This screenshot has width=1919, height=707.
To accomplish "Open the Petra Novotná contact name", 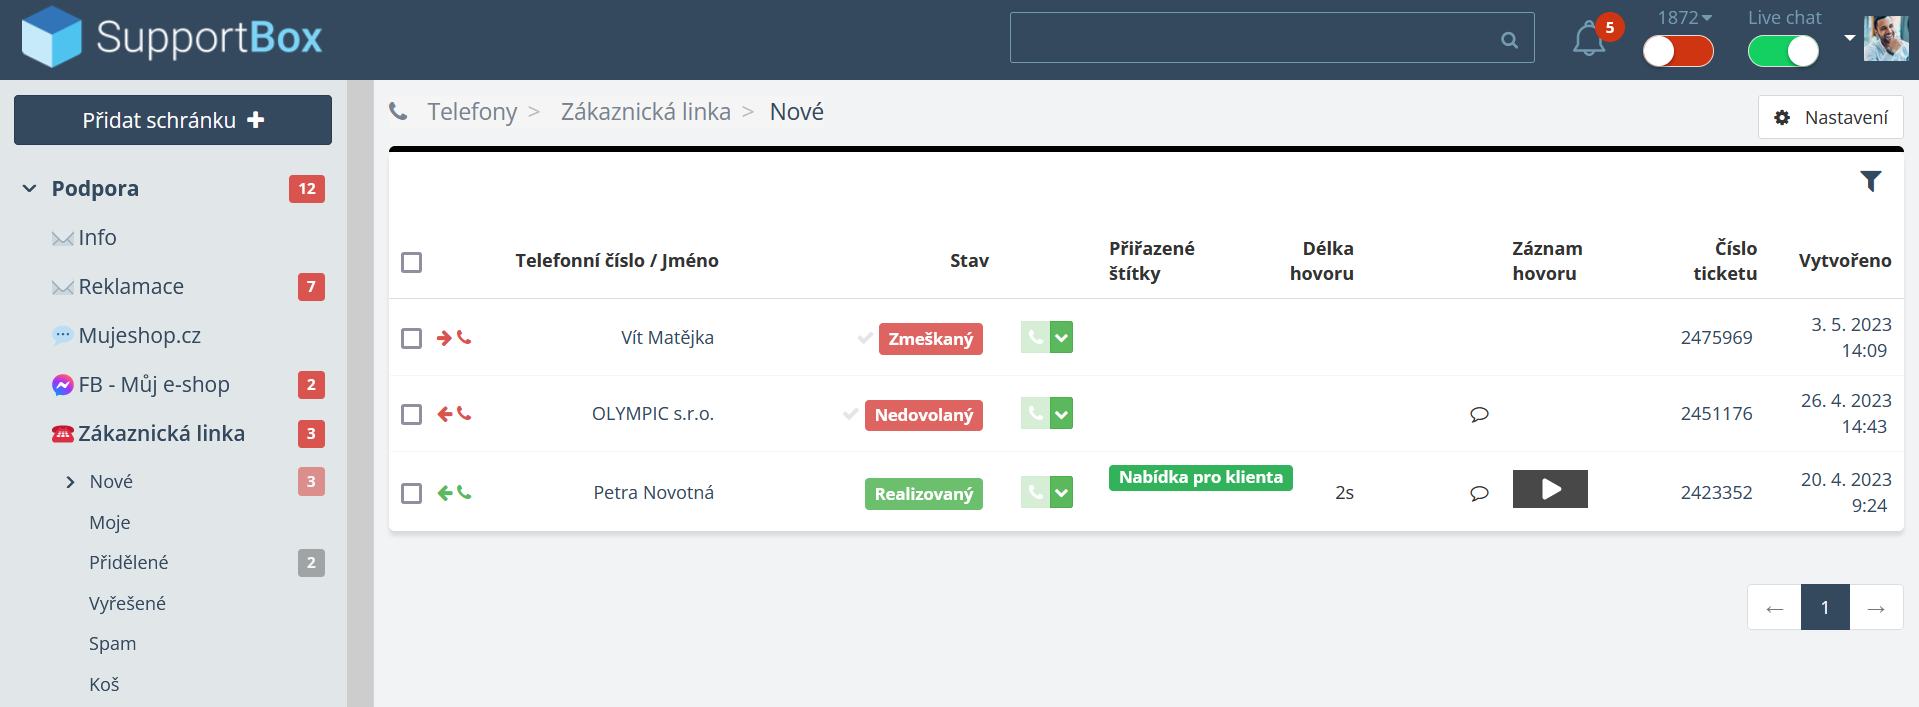I will click(x=654, y=492).
